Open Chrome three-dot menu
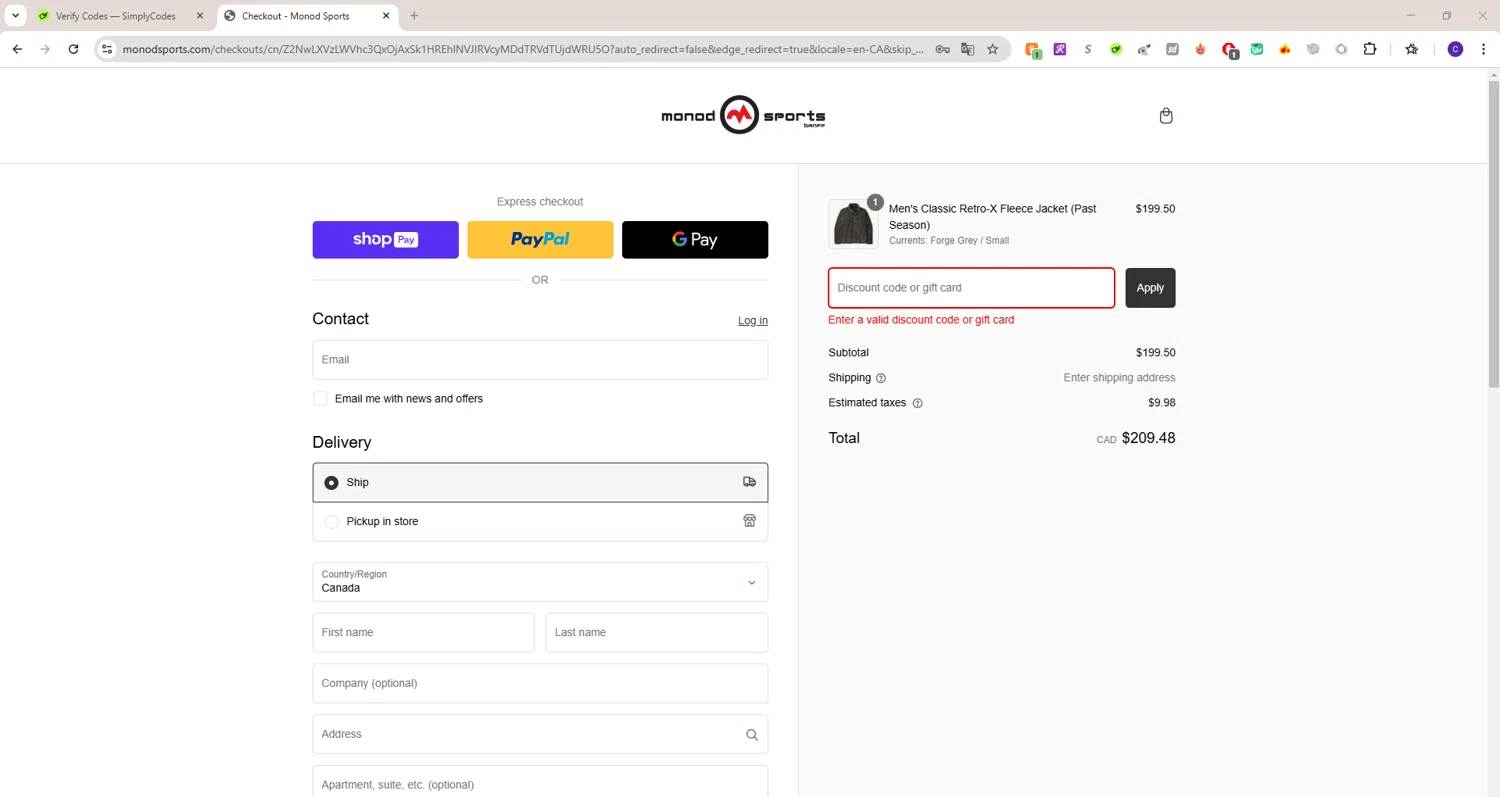This screenshot has height=797, width=1500. tap(1483, 49)
